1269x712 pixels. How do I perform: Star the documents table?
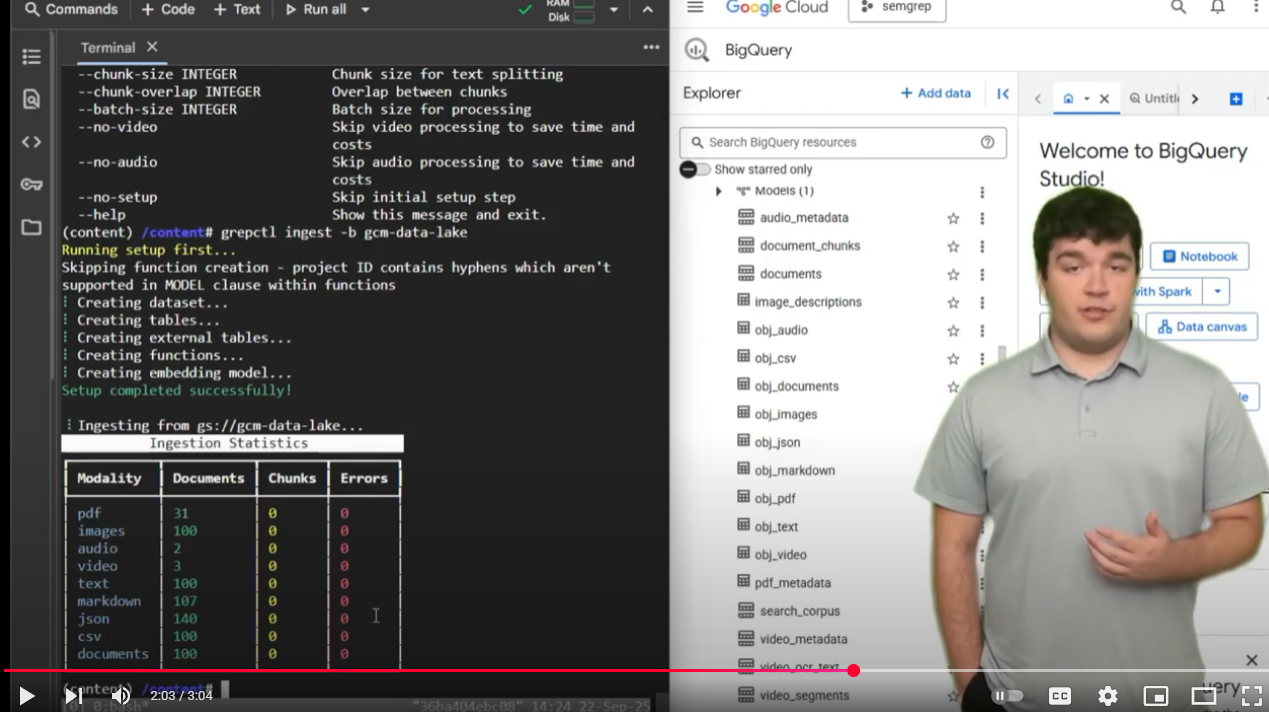click(x=953, y=274)
